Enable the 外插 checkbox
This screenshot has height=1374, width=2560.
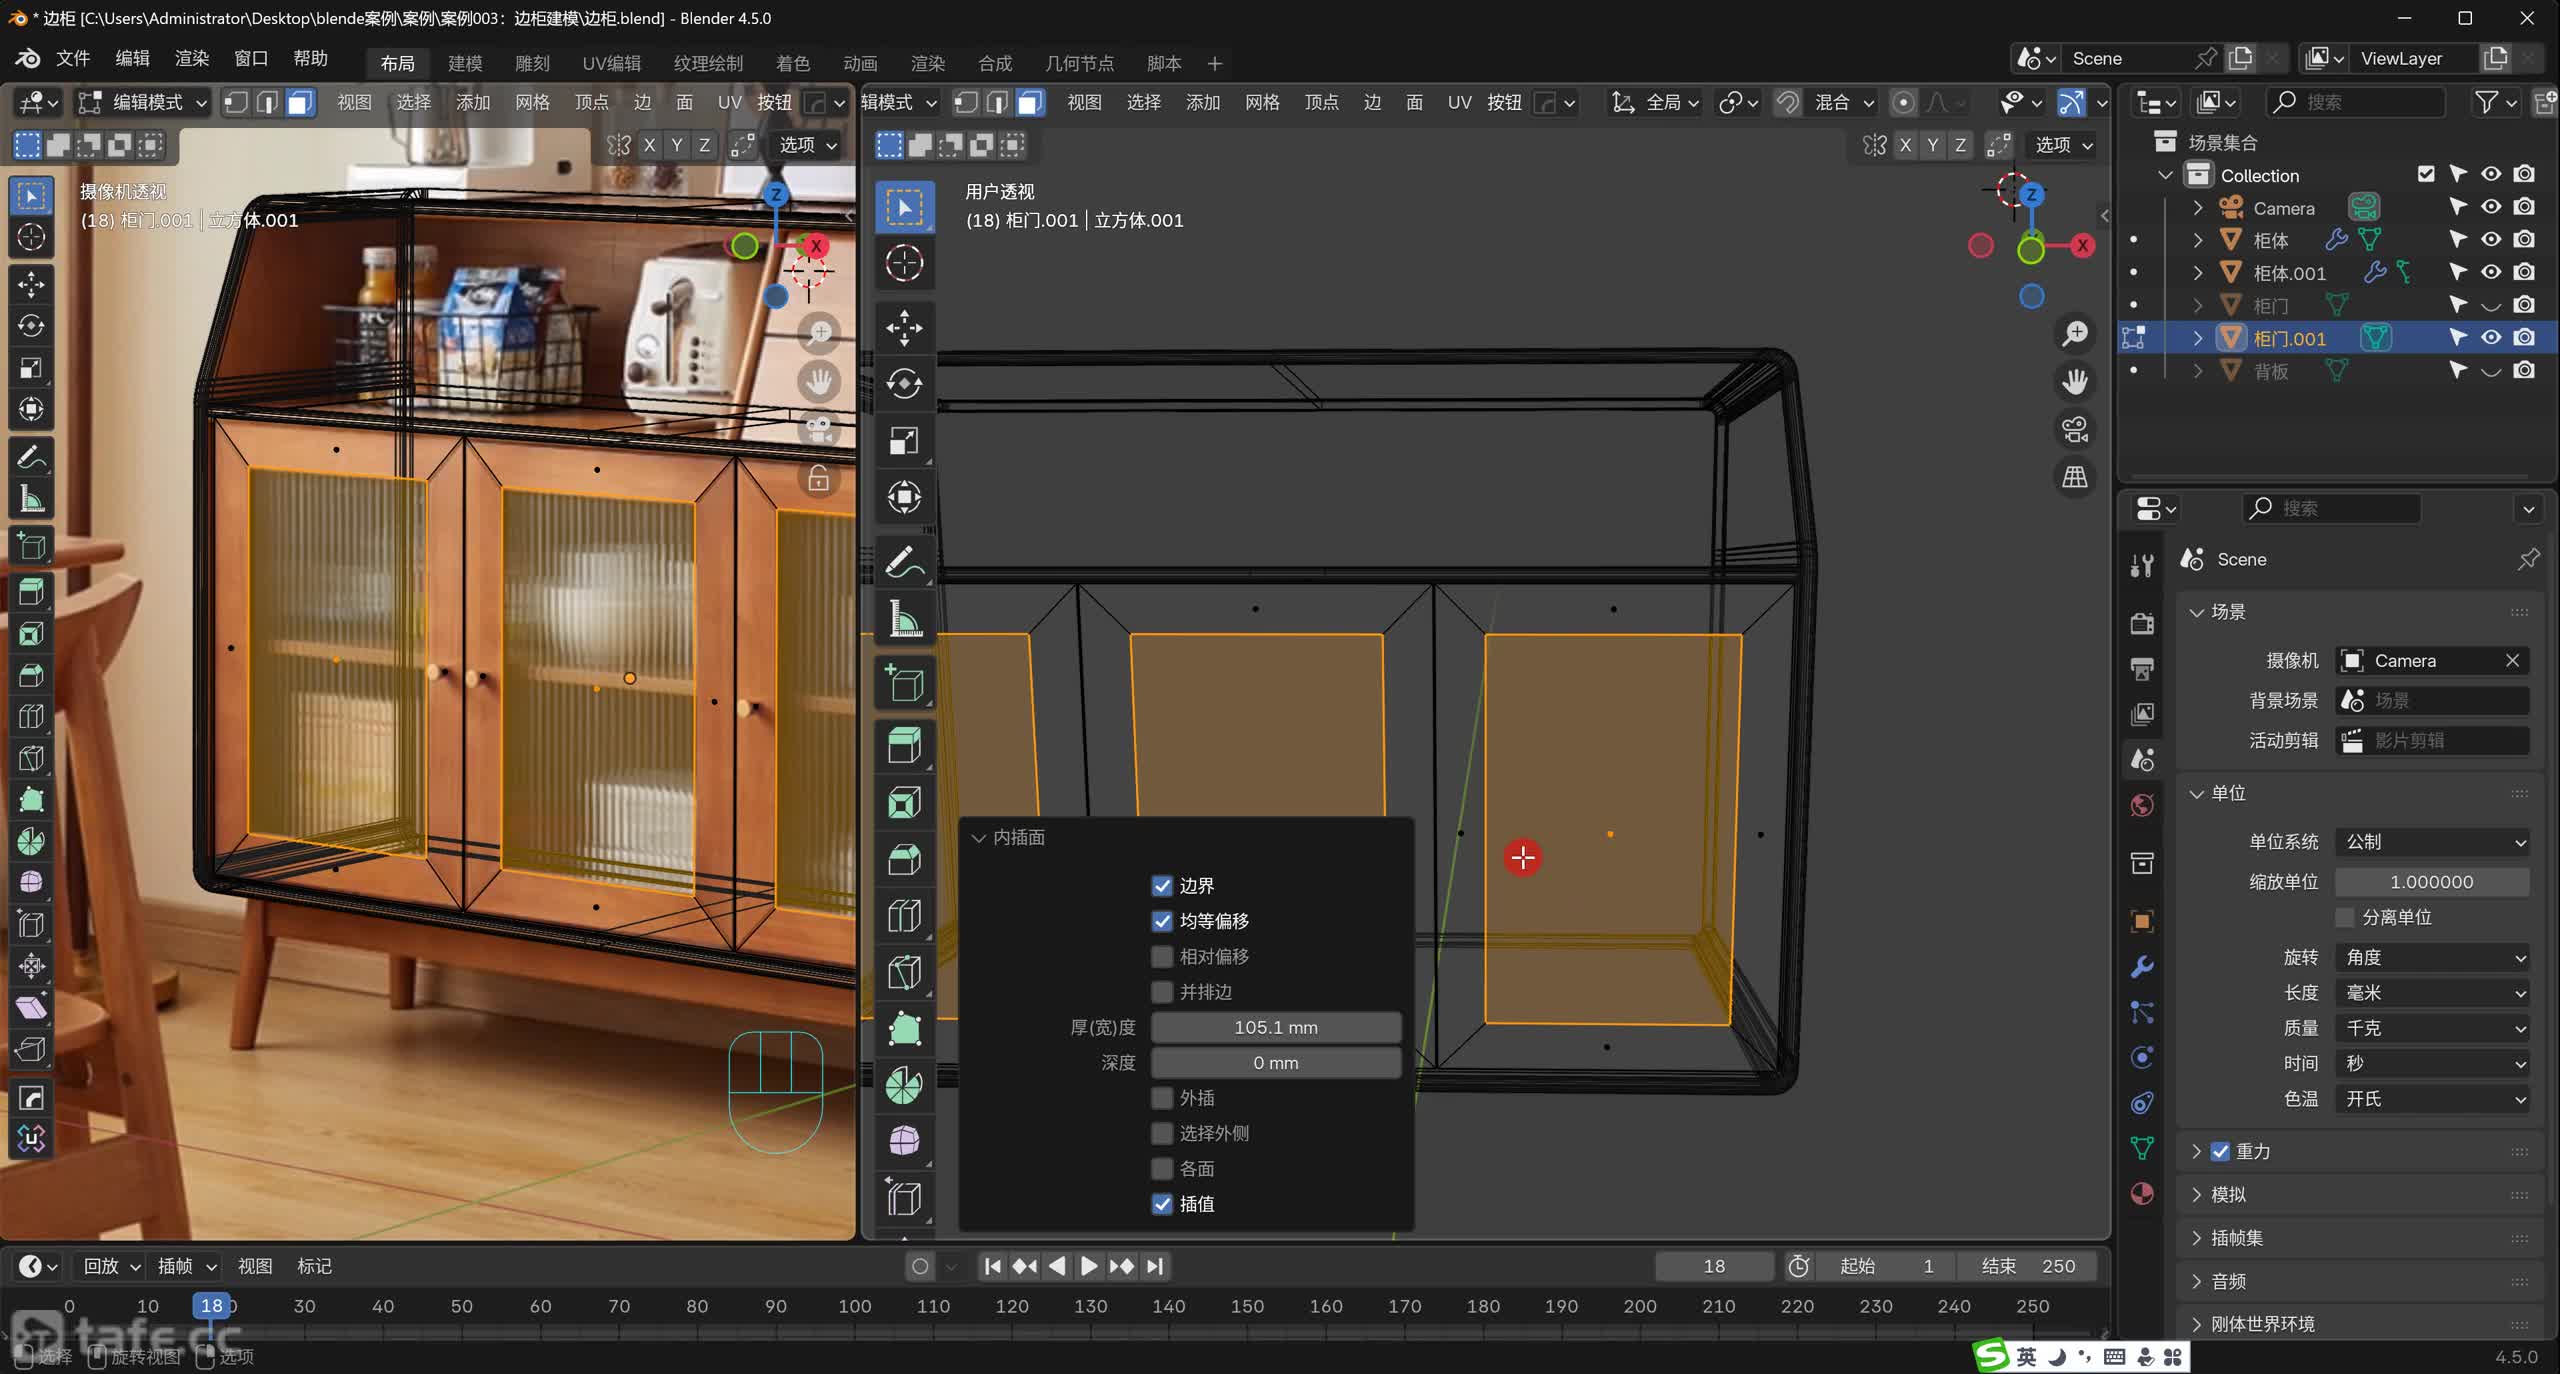point(1162,1098)
